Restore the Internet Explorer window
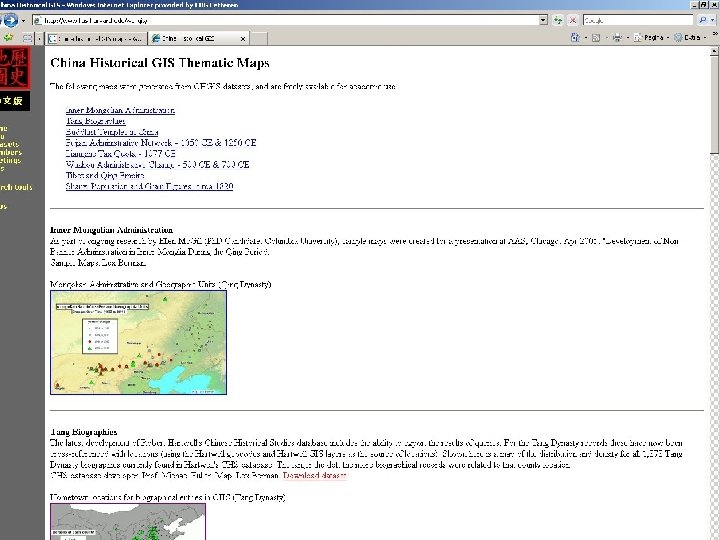Screen dimensions: 720x540 [704, 5]
